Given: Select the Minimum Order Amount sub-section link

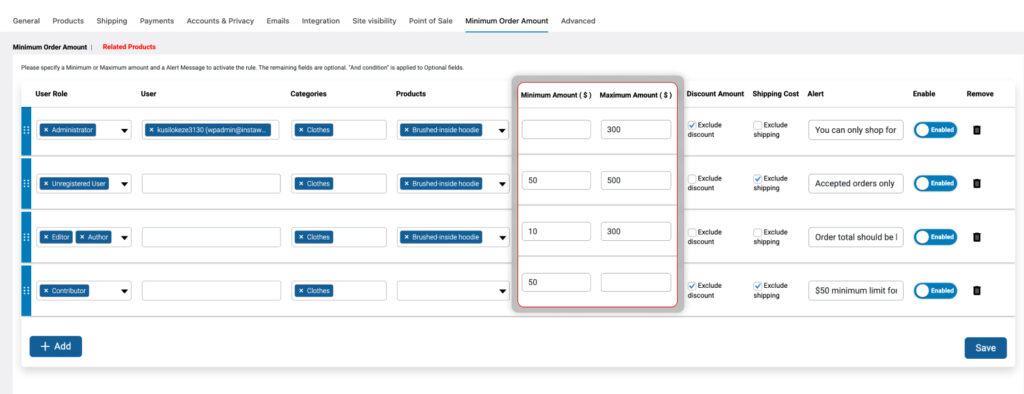Looking at the screenshot, I should coord(50,47).
